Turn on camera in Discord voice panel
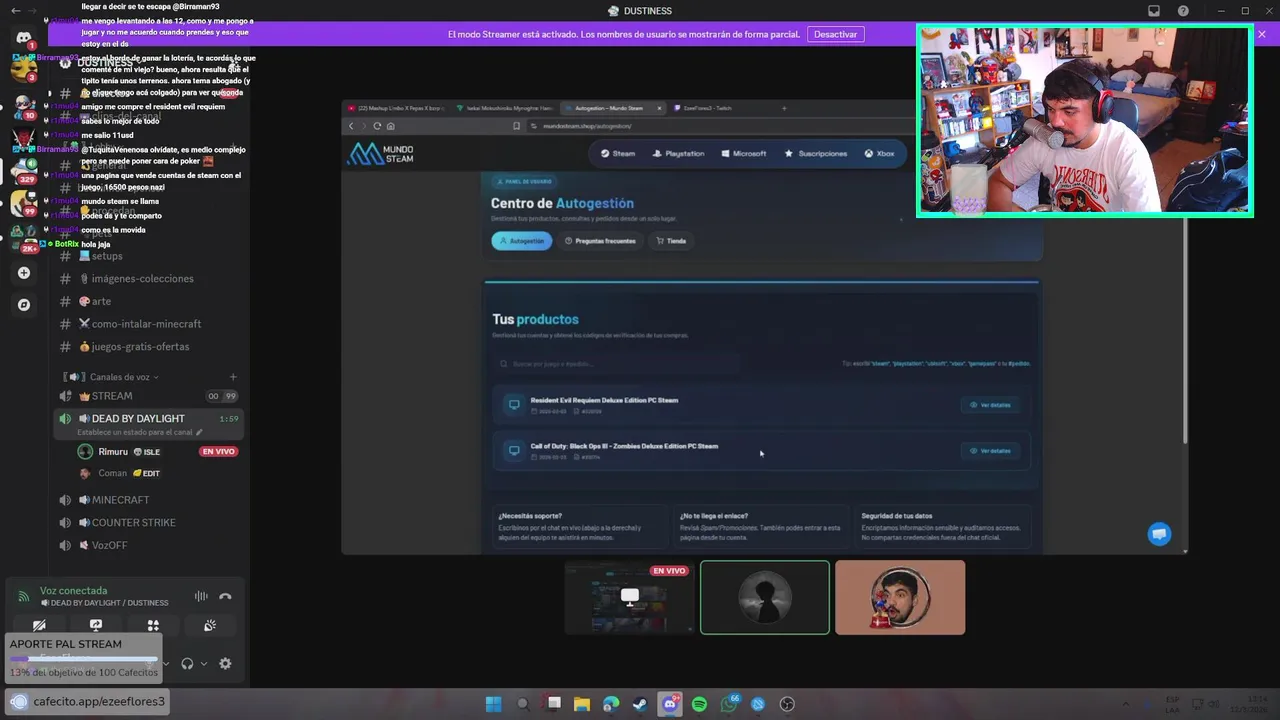This screenshot has width=1280, height=720. pos(39,625)
